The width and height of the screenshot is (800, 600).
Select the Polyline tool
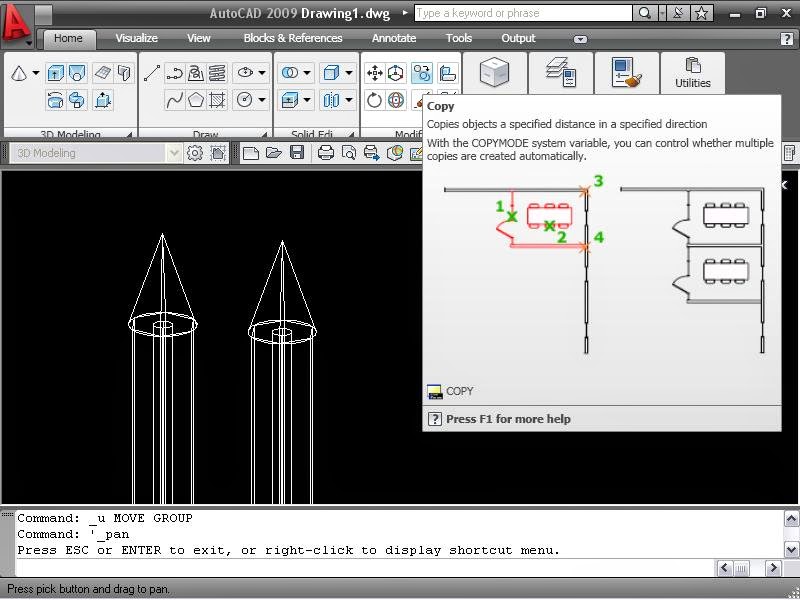coord(174,73)
